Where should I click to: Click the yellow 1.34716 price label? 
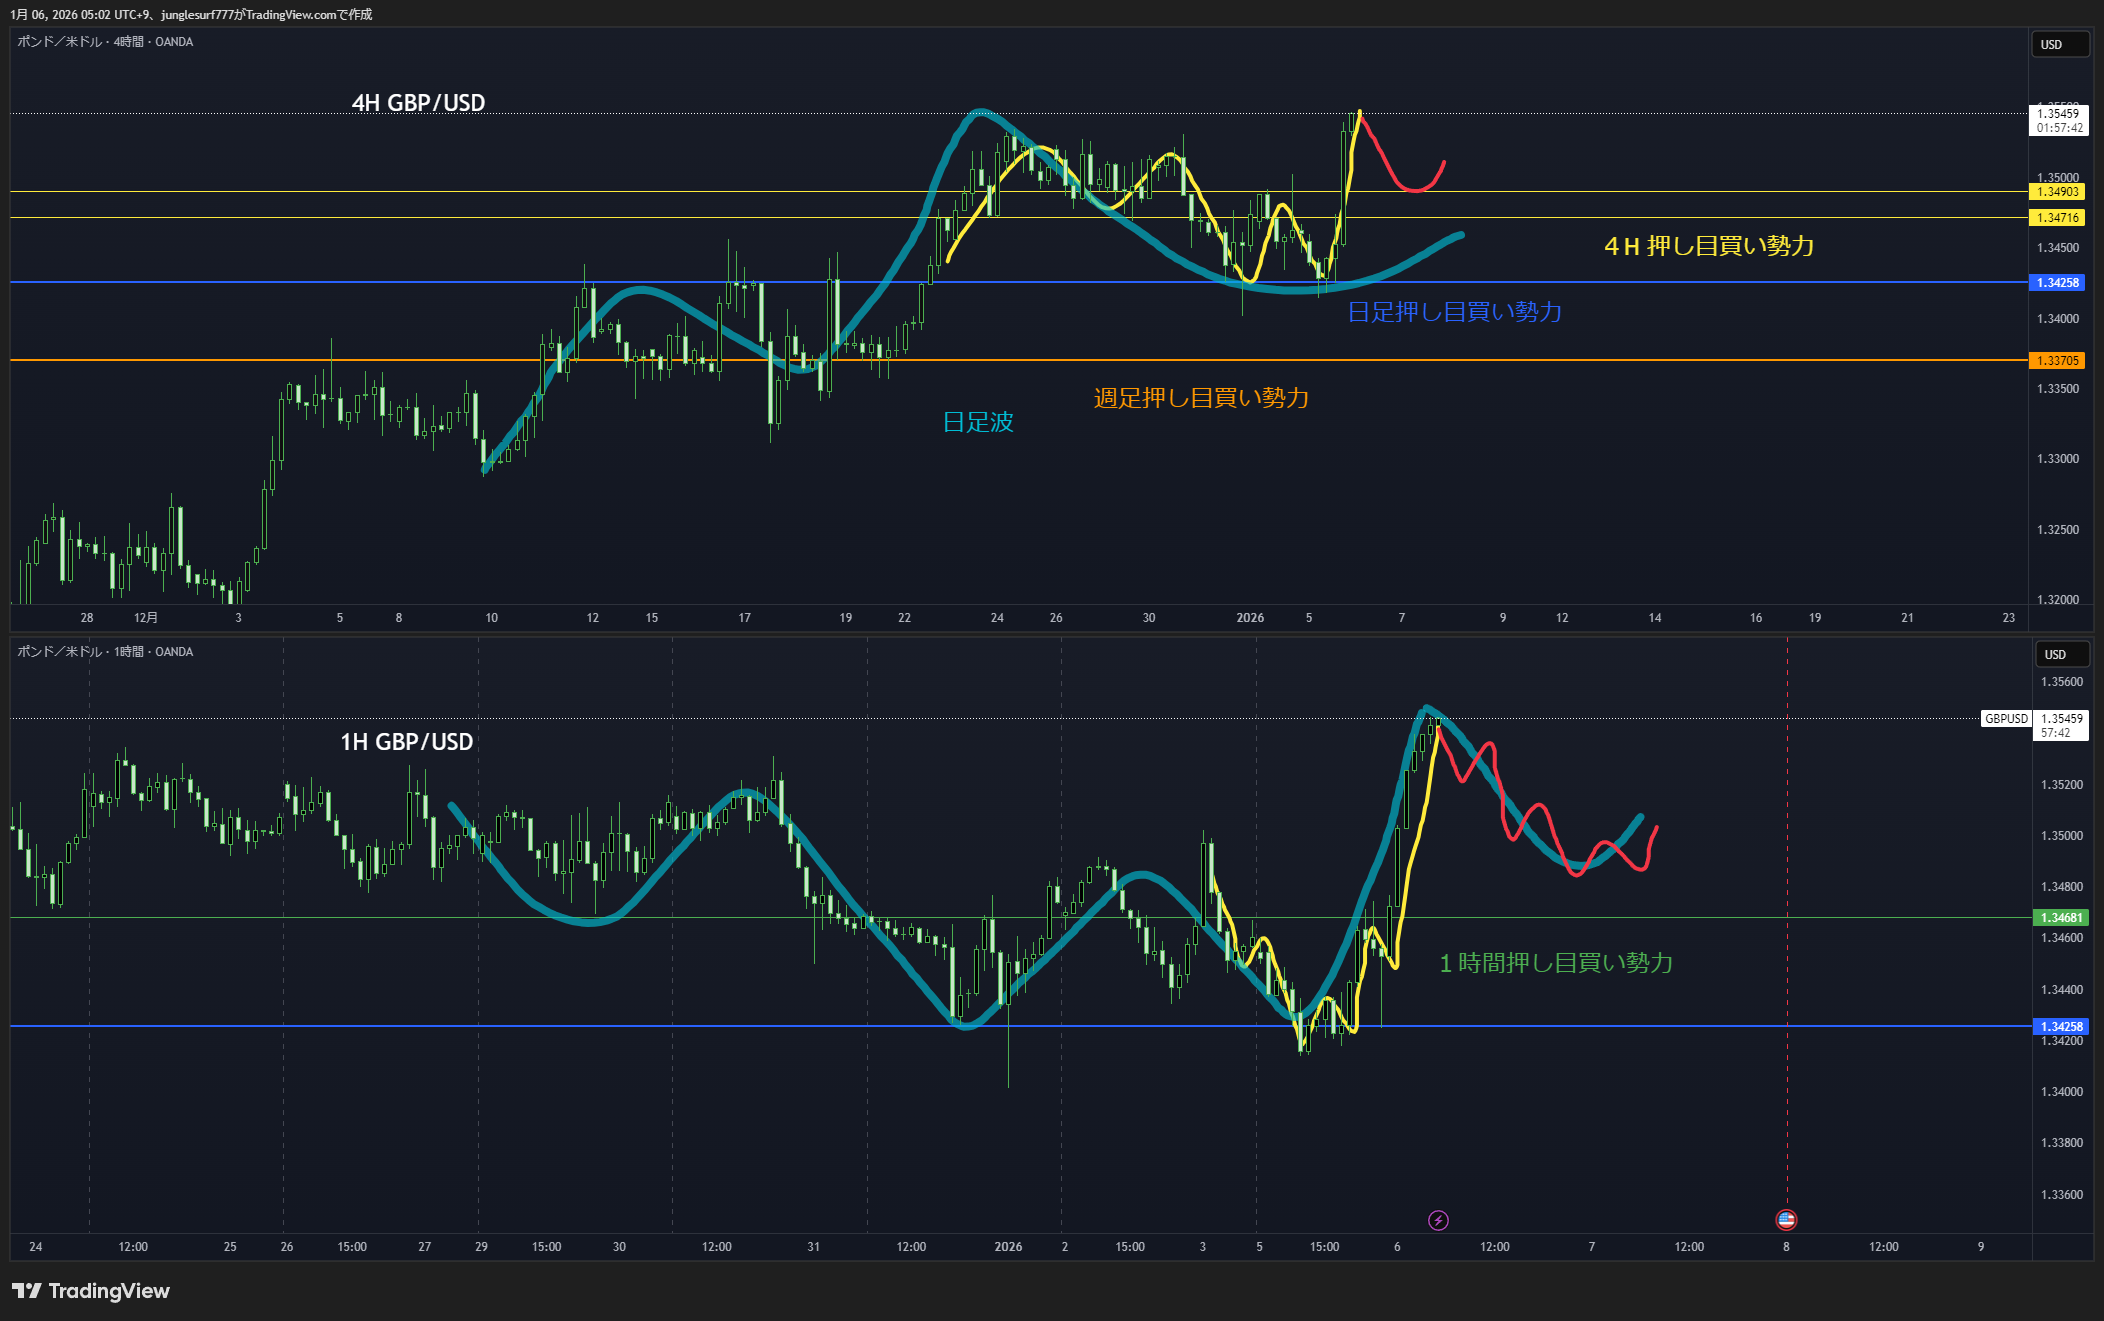coord(2057,218)
